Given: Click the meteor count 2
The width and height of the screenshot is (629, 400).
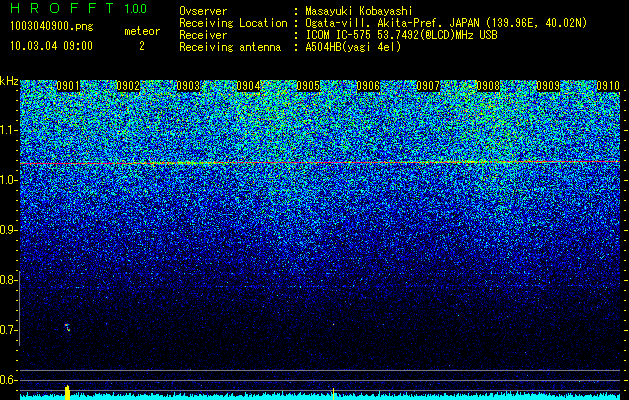Looking at the screenshot, I should point(142,46).
